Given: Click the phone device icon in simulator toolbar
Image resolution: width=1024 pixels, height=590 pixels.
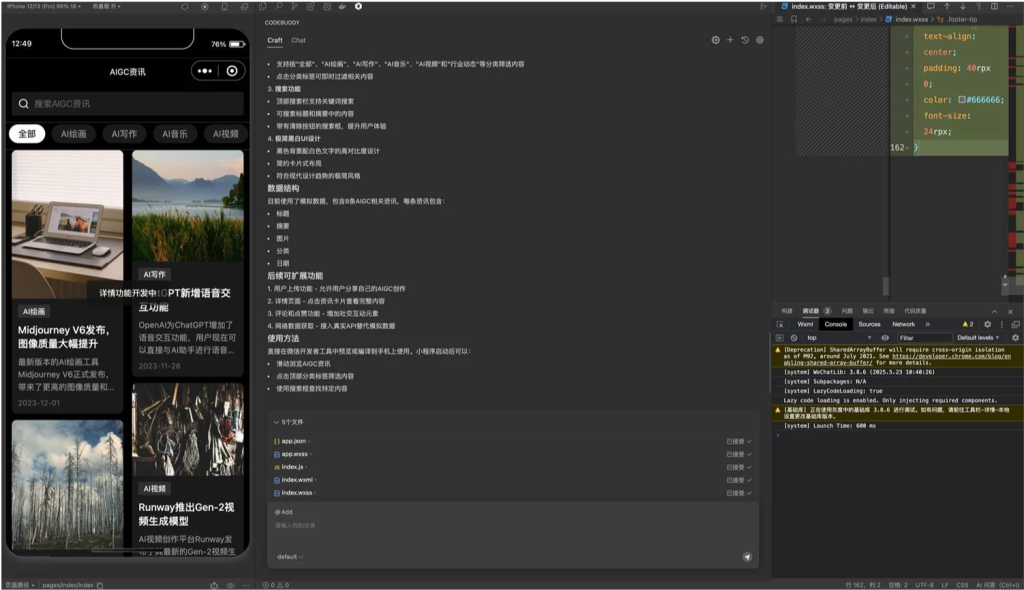Looking at the screenshot, I should (x=224, y=7).
